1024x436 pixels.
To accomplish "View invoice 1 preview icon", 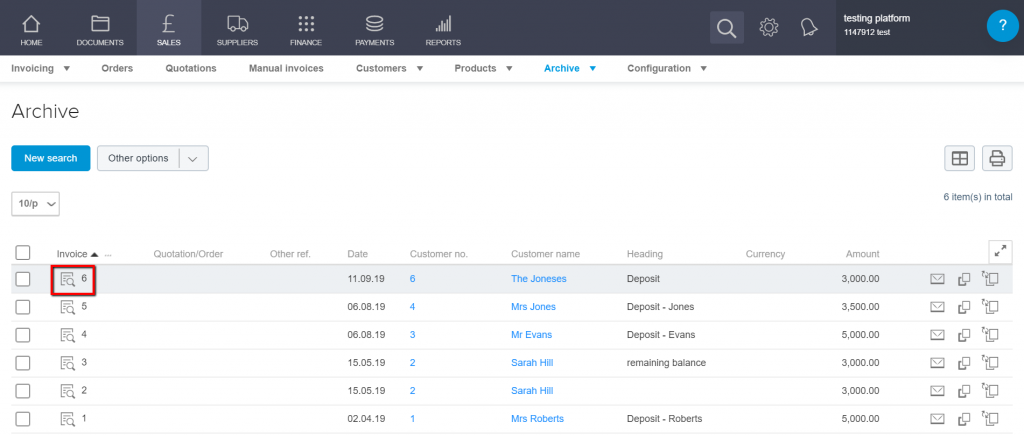I will coord(67,419).
